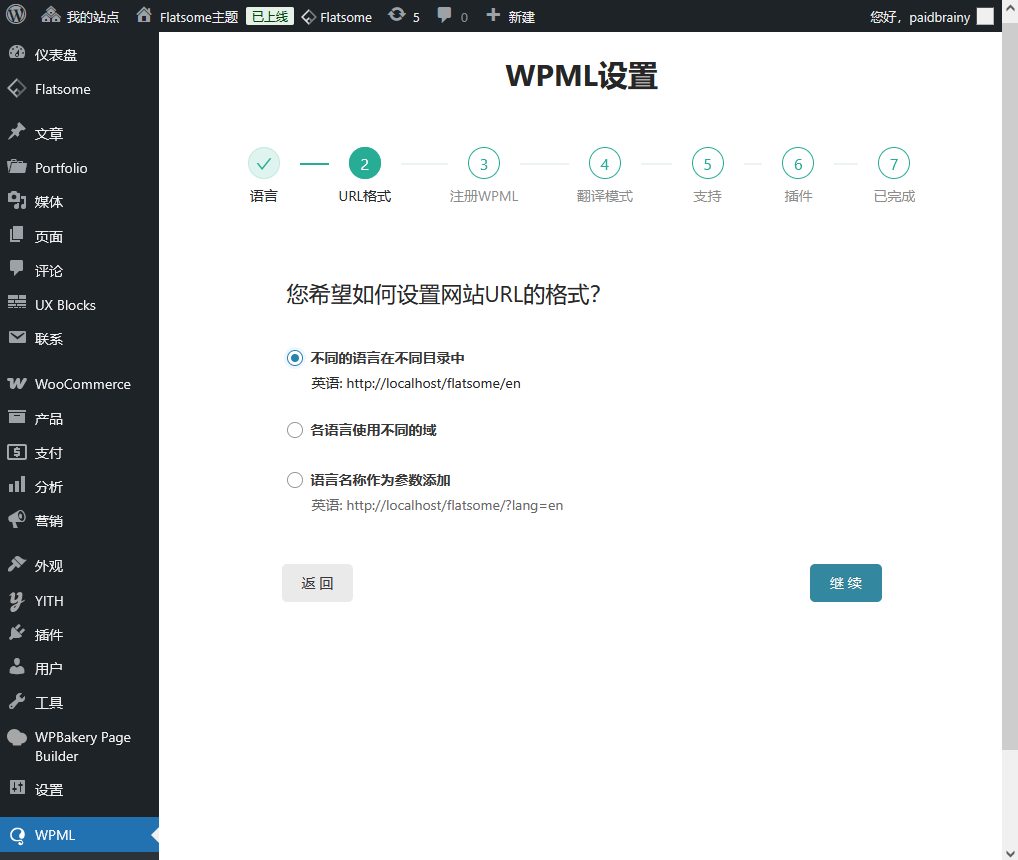The height and width of the screenshot is (860, 1018).
Task: Click the 设置 sliders icon in sidebar
Action: (x=17, y=789)
